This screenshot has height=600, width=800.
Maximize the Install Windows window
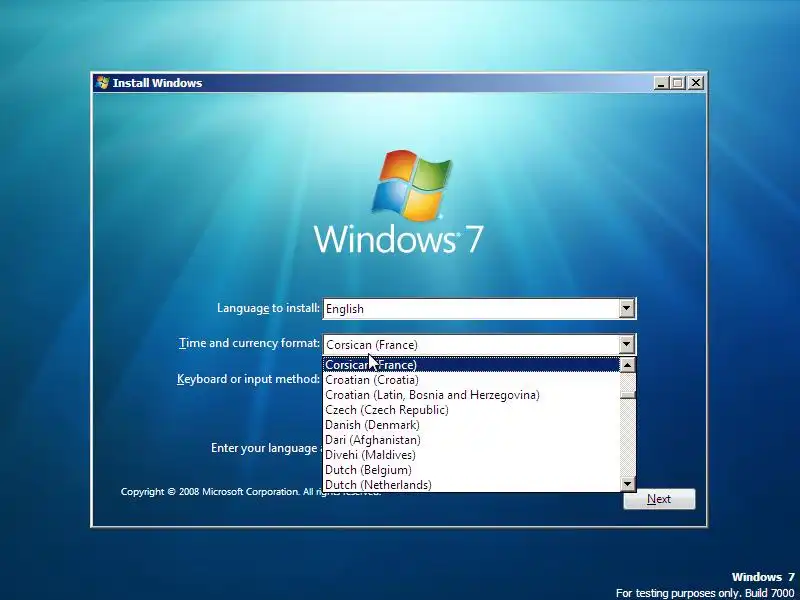click(x=678, y=83)
